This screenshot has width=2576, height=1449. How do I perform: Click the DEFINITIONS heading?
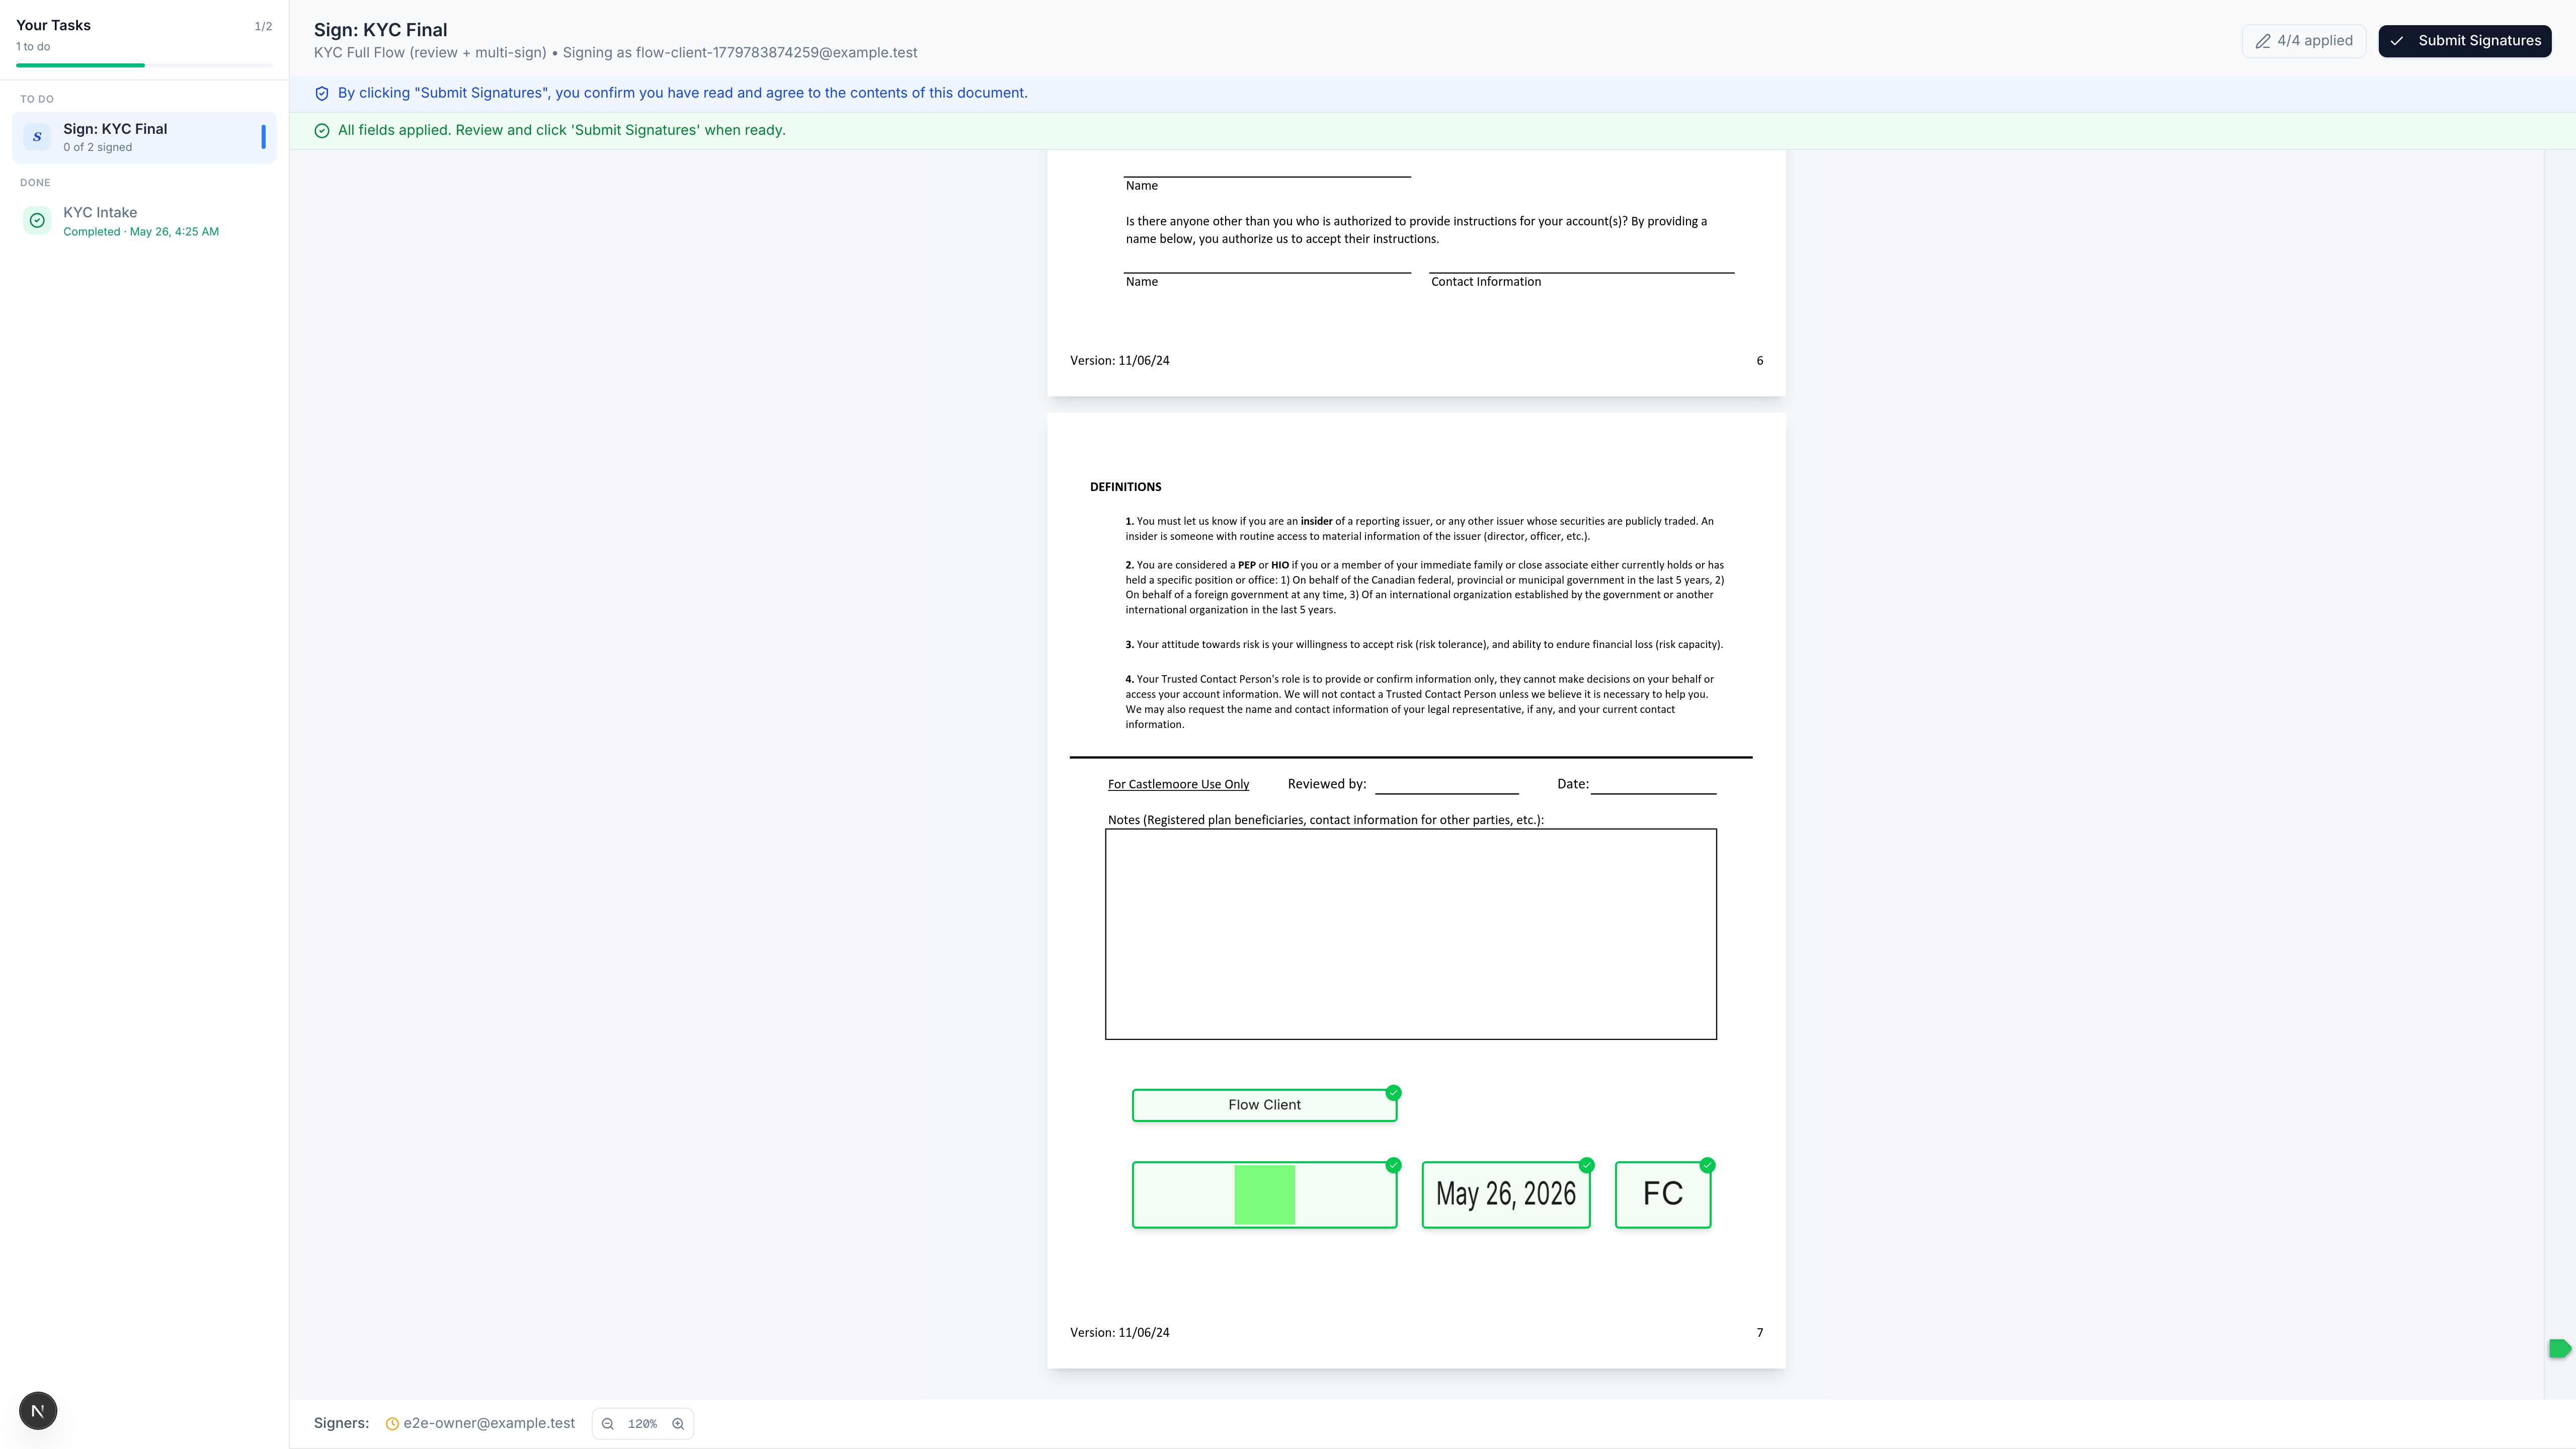(x=1125, y=487)
